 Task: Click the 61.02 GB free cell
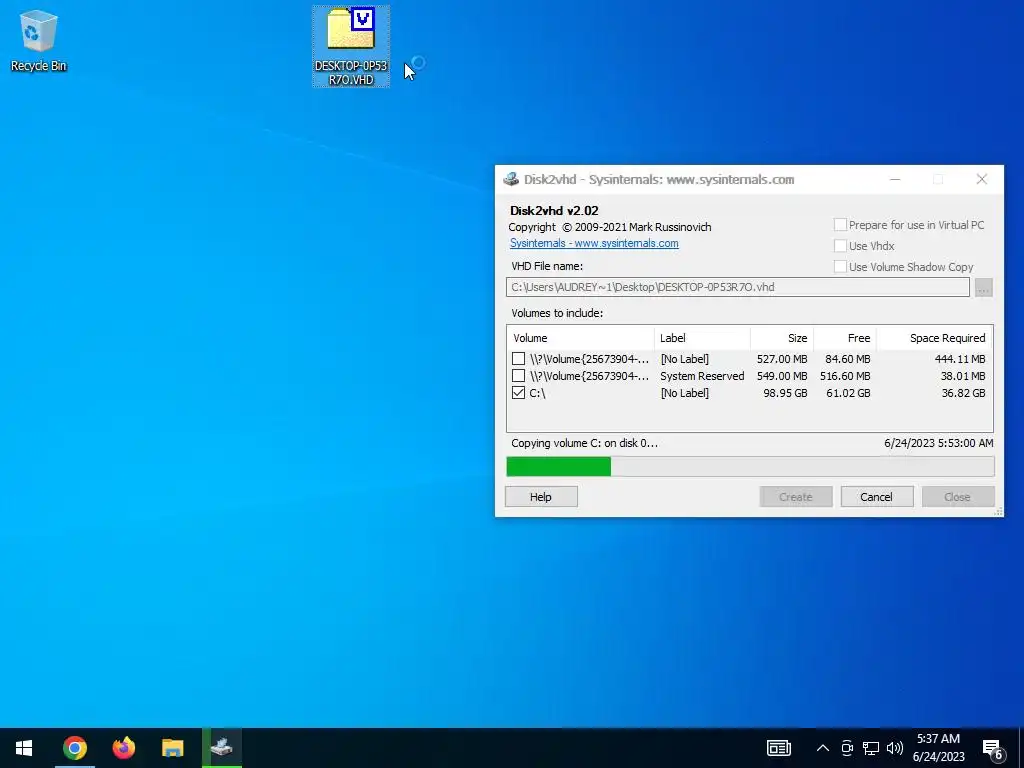tap(848, 393)
